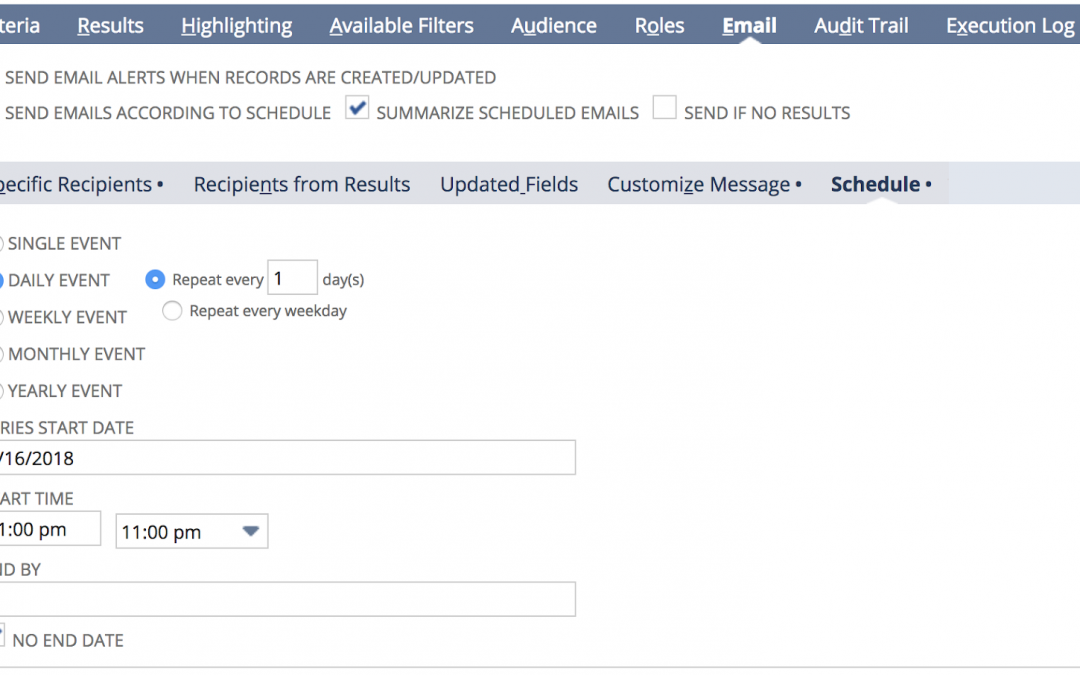Click the Series Start Date field
This screenshot has height=675, width=1080.
[x=287, y=457]
